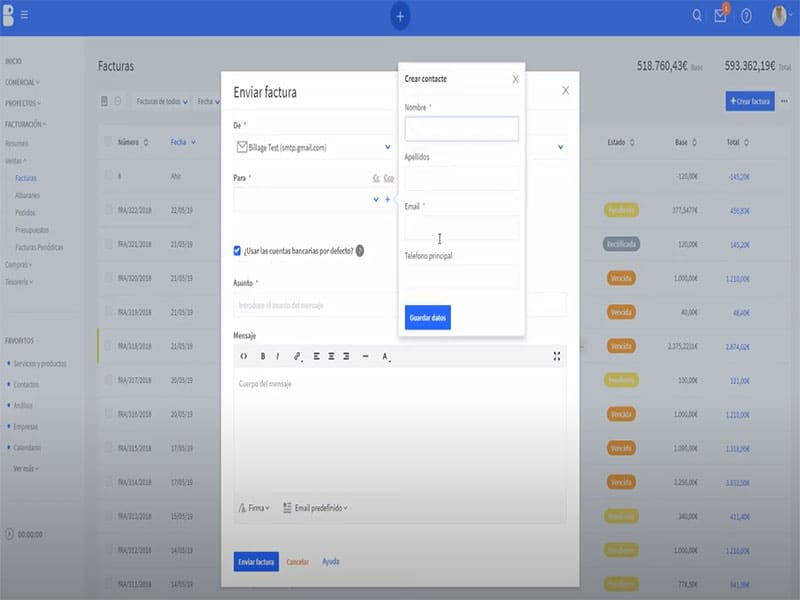Open the Email predefinido dropdown

pyautogui.click(x=315, y=508)
